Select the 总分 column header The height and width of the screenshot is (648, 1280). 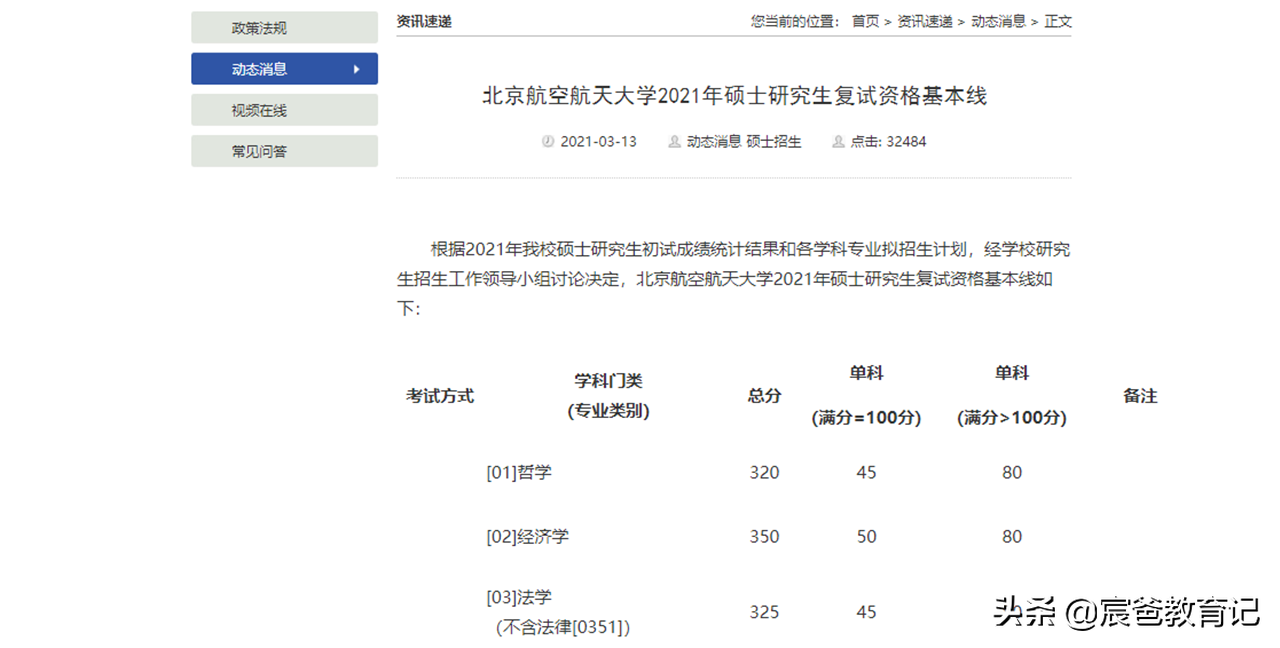763,396
